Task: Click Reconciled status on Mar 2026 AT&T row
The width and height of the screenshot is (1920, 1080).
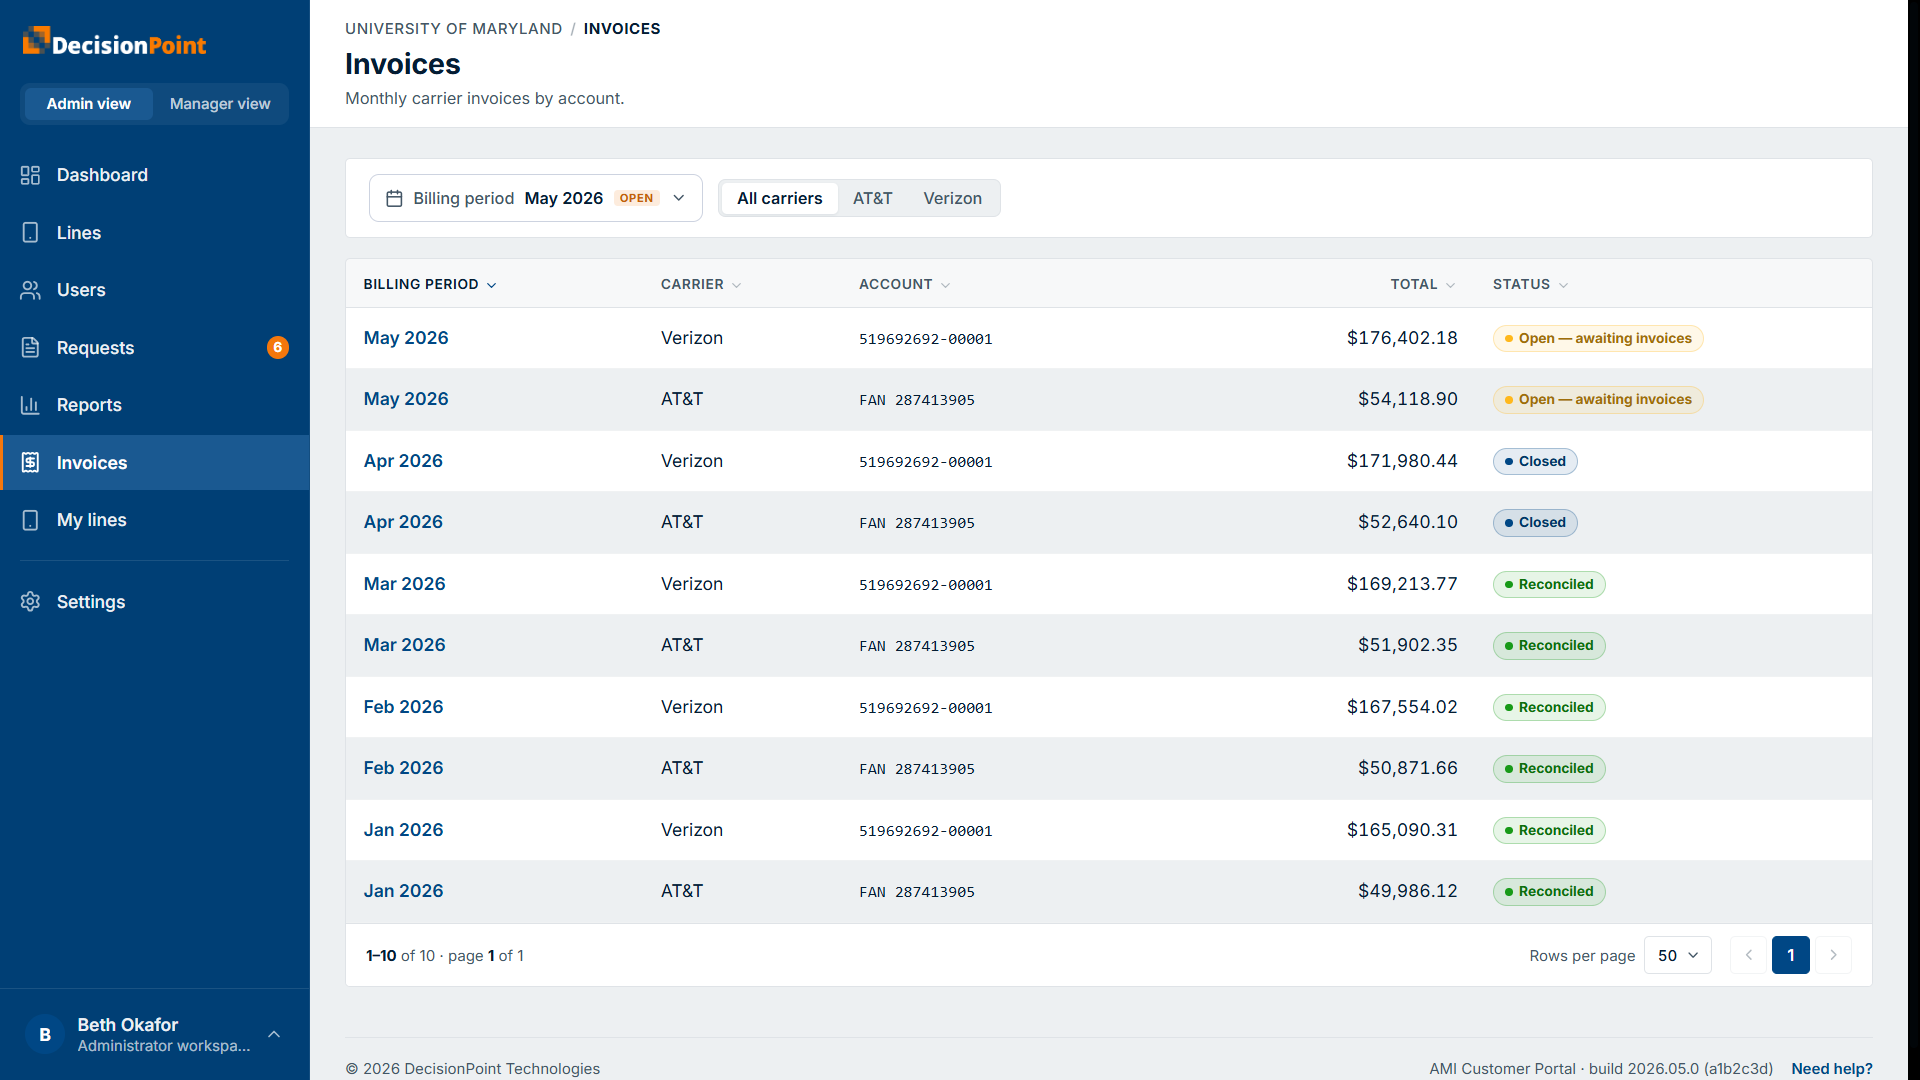Action: (1548, 645)
